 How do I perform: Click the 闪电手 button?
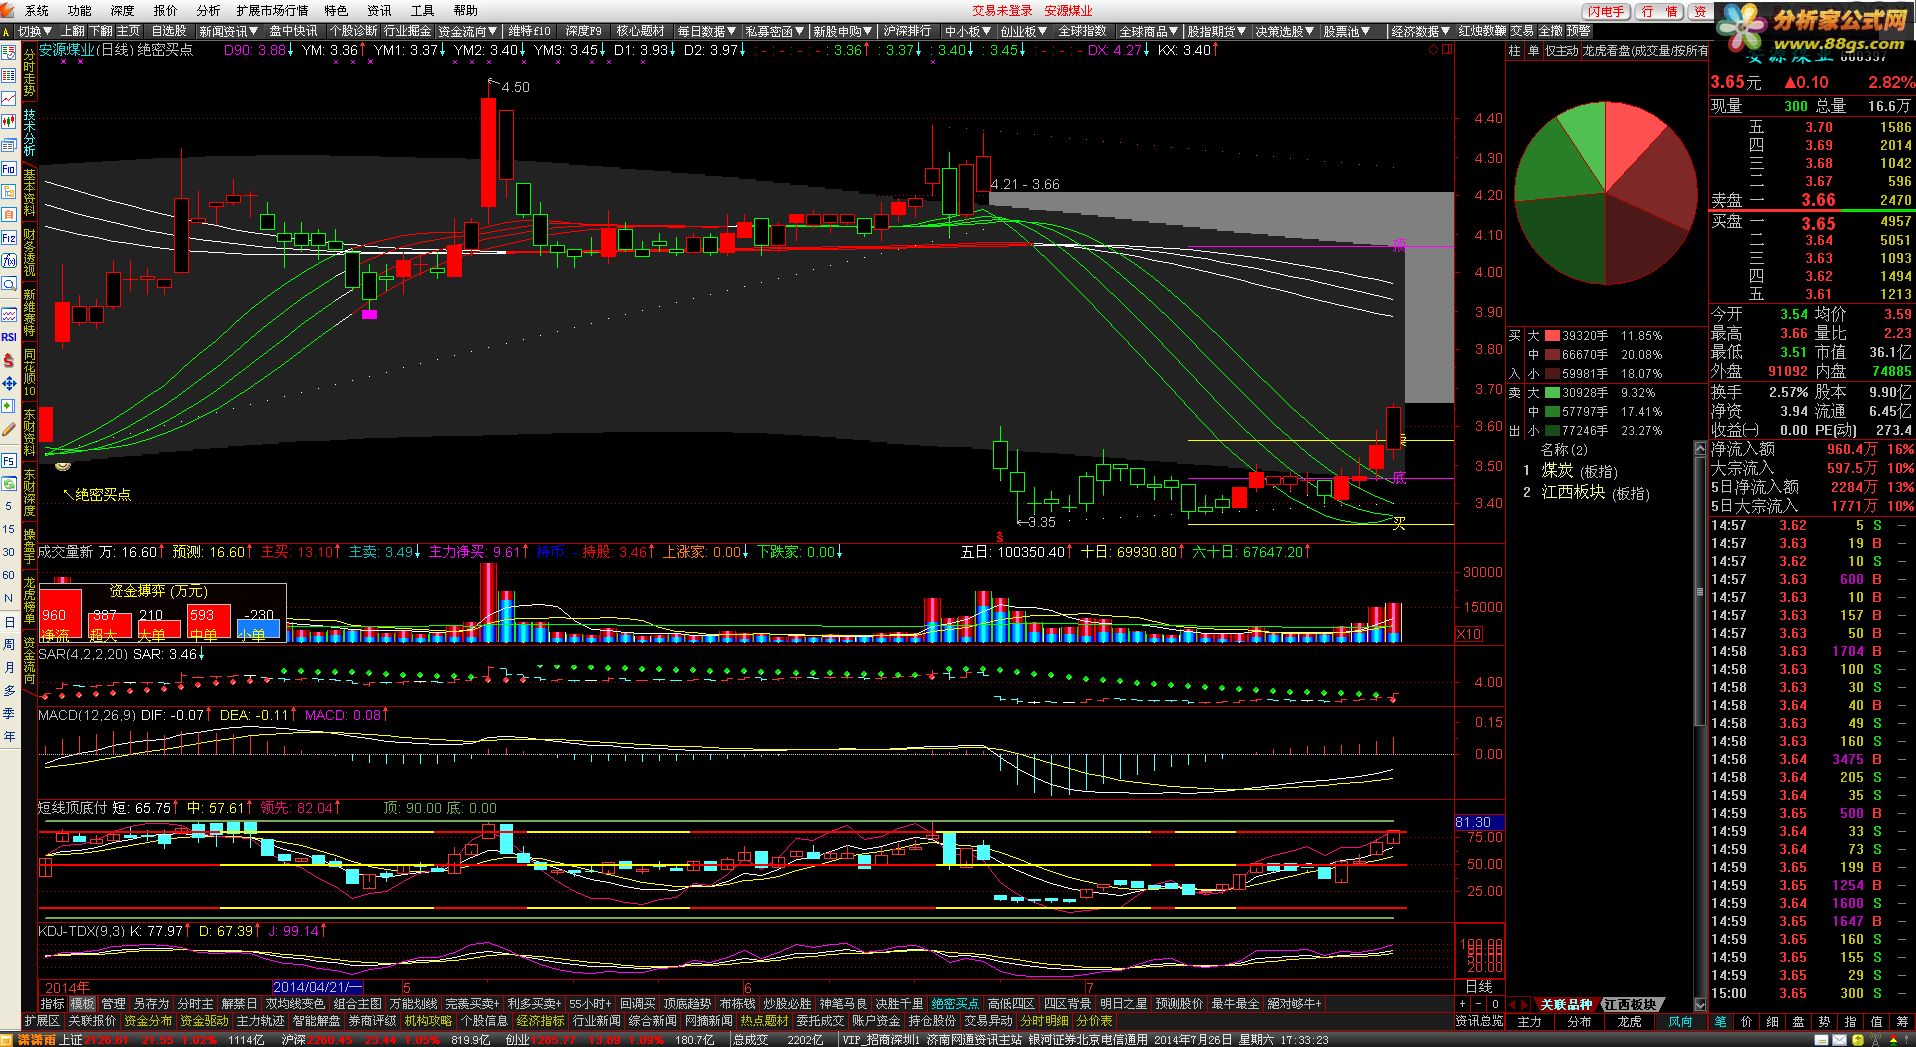coord(1606,11)
